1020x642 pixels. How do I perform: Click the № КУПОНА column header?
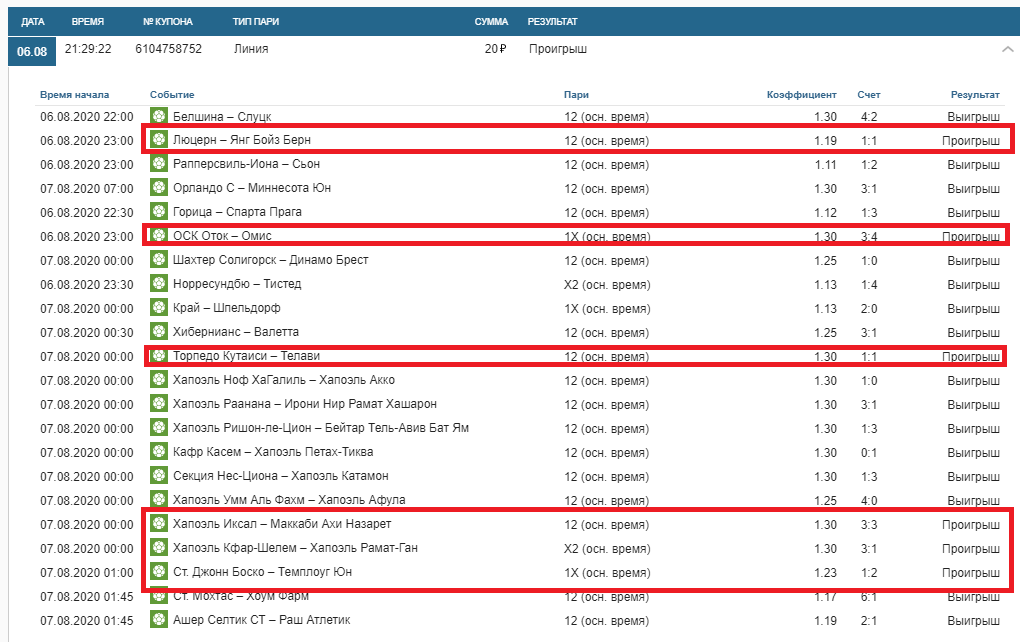tap(168, 21)
